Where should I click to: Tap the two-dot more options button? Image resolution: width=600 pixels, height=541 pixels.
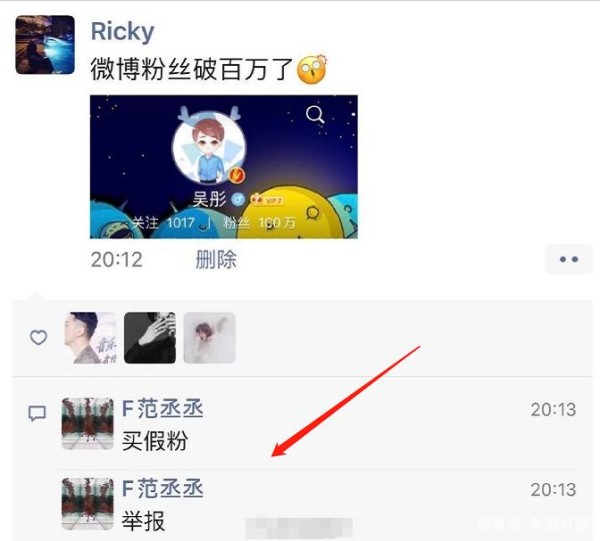click(569, 259)
